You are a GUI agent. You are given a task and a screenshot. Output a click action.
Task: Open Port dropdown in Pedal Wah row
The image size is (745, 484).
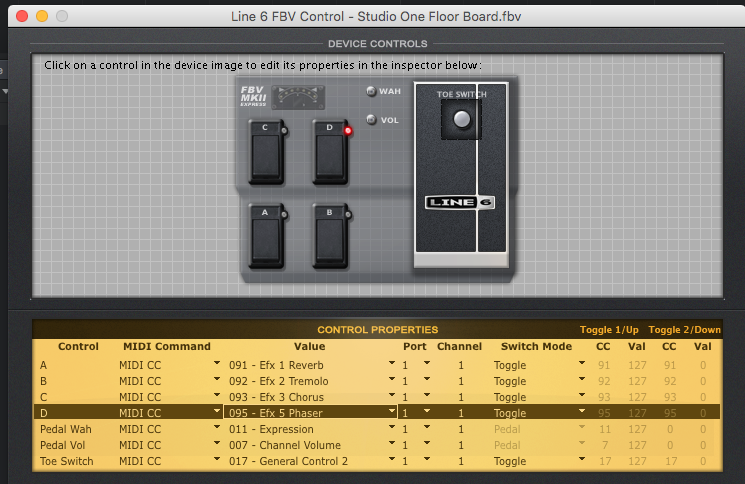point(427,427)
